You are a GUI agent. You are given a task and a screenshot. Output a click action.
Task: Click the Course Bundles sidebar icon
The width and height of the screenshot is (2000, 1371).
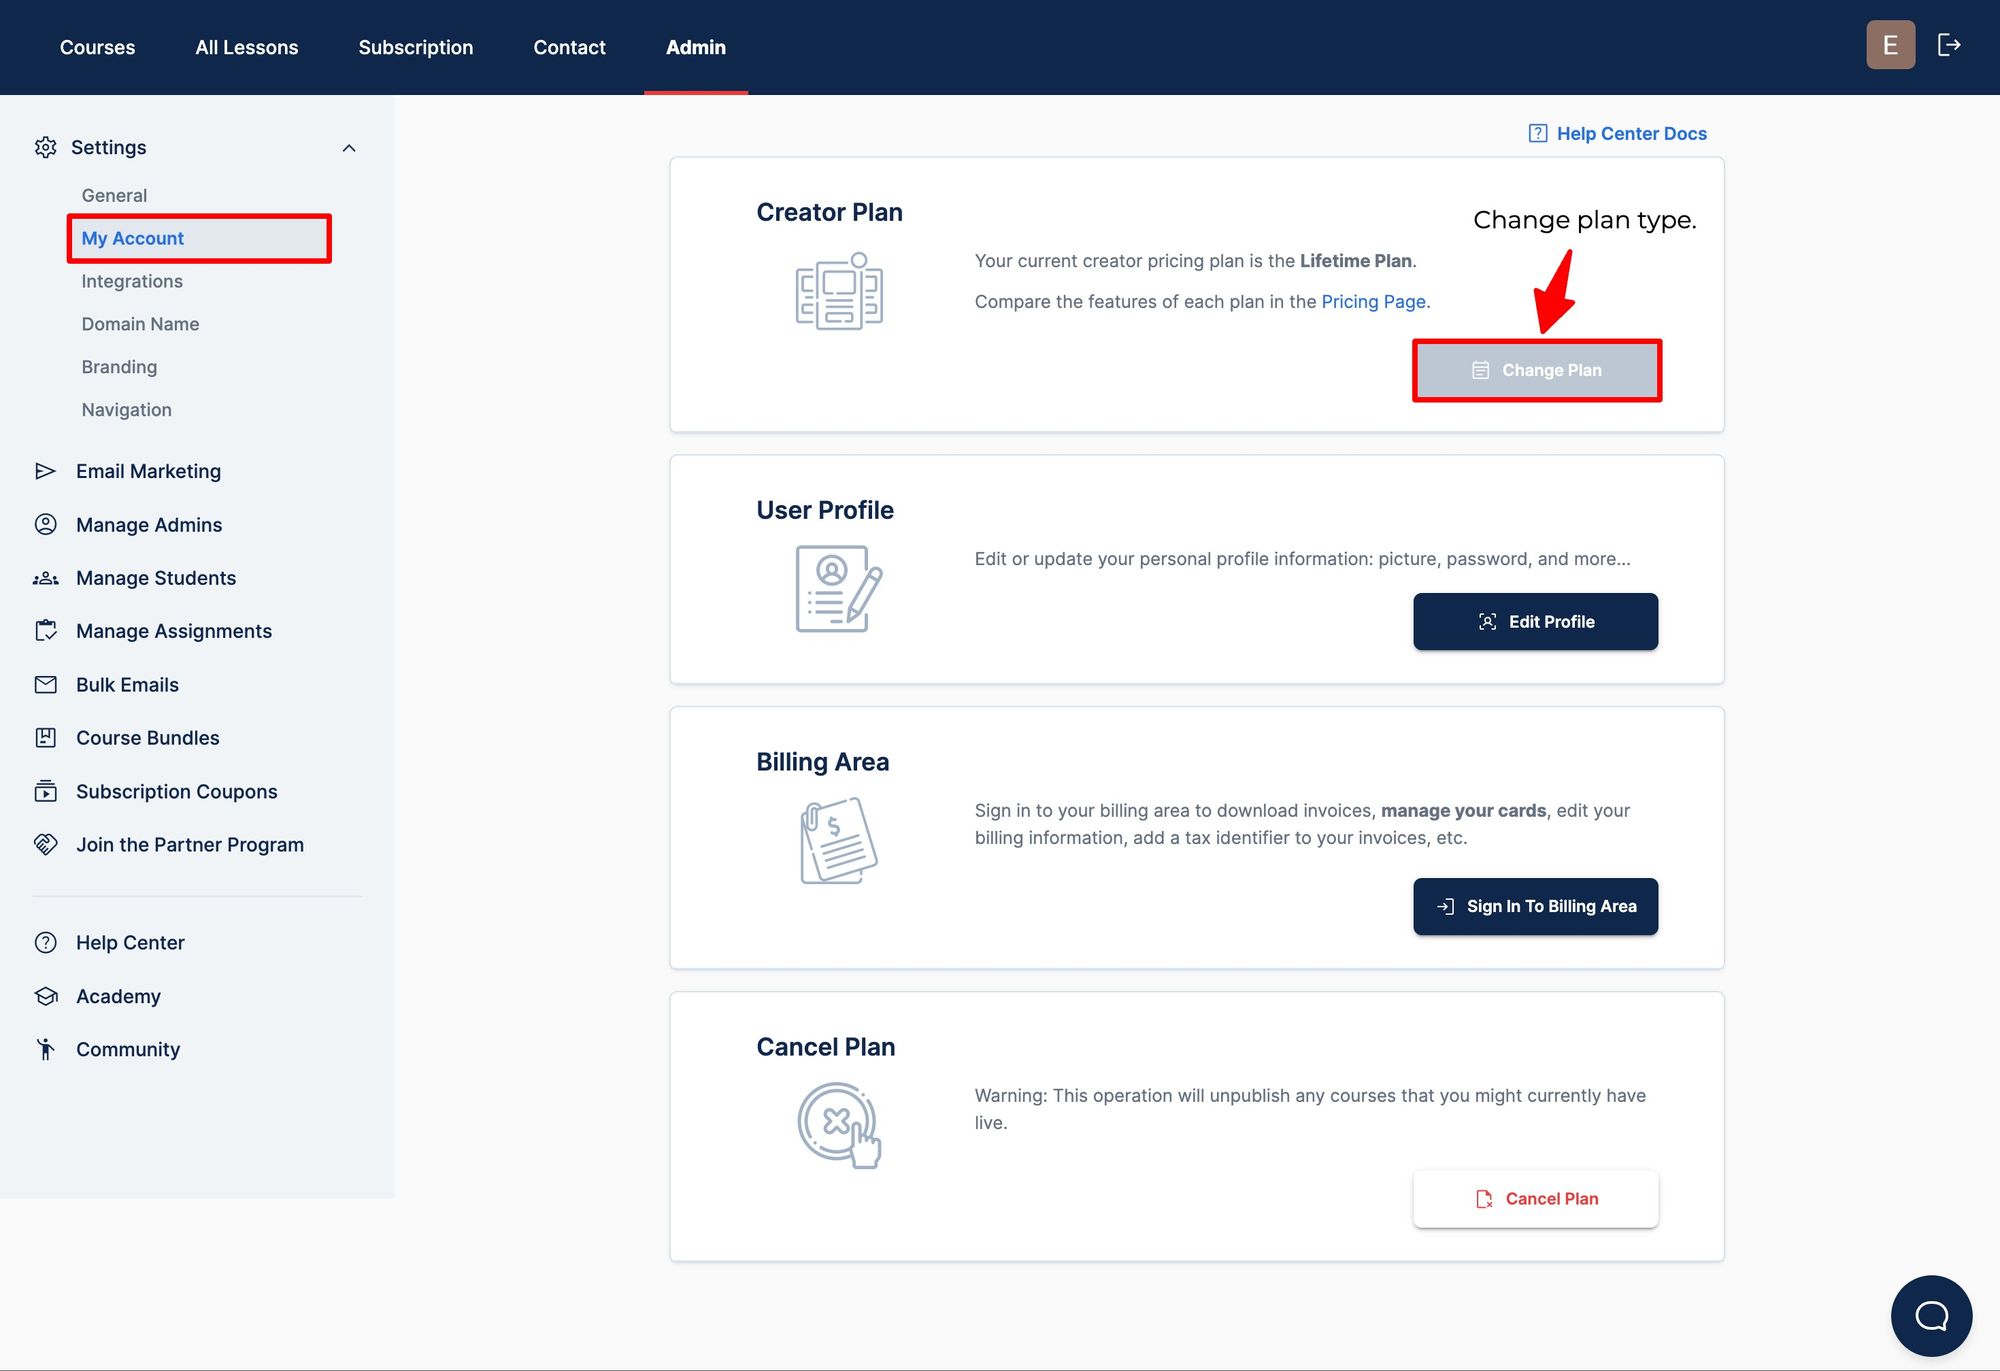(x=47, y=737)
